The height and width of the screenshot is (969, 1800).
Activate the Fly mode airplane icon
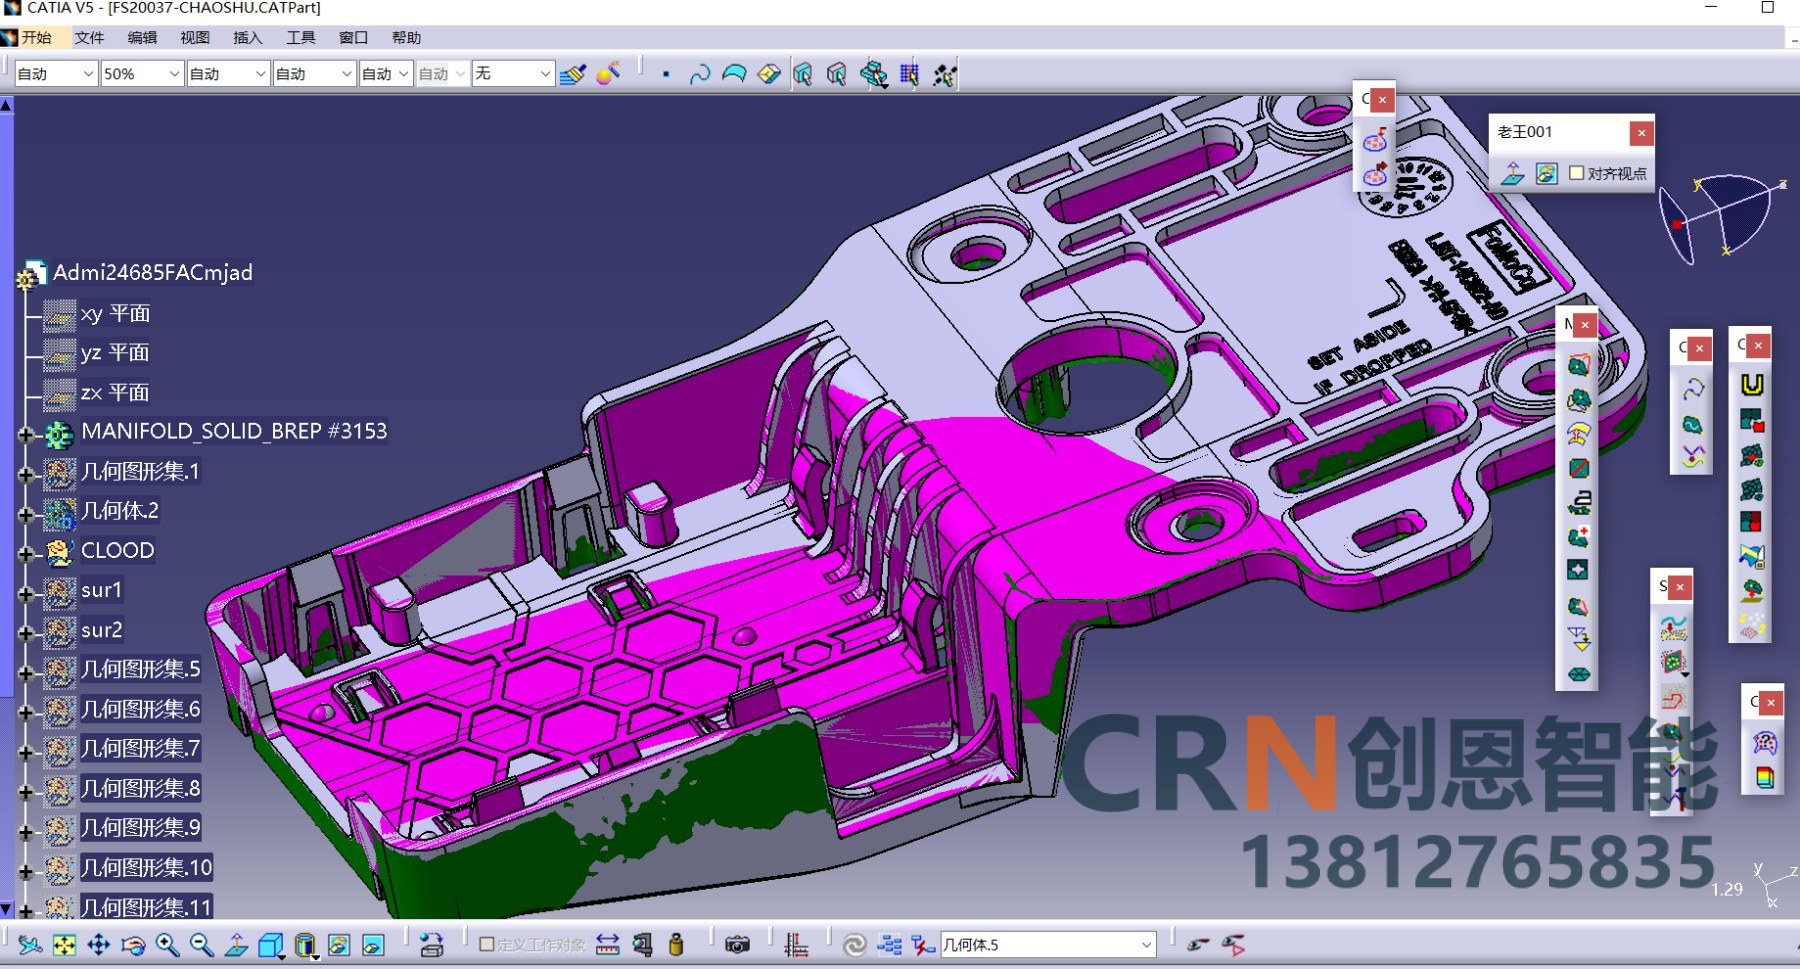pyautogui.click(x=30, y=945)
